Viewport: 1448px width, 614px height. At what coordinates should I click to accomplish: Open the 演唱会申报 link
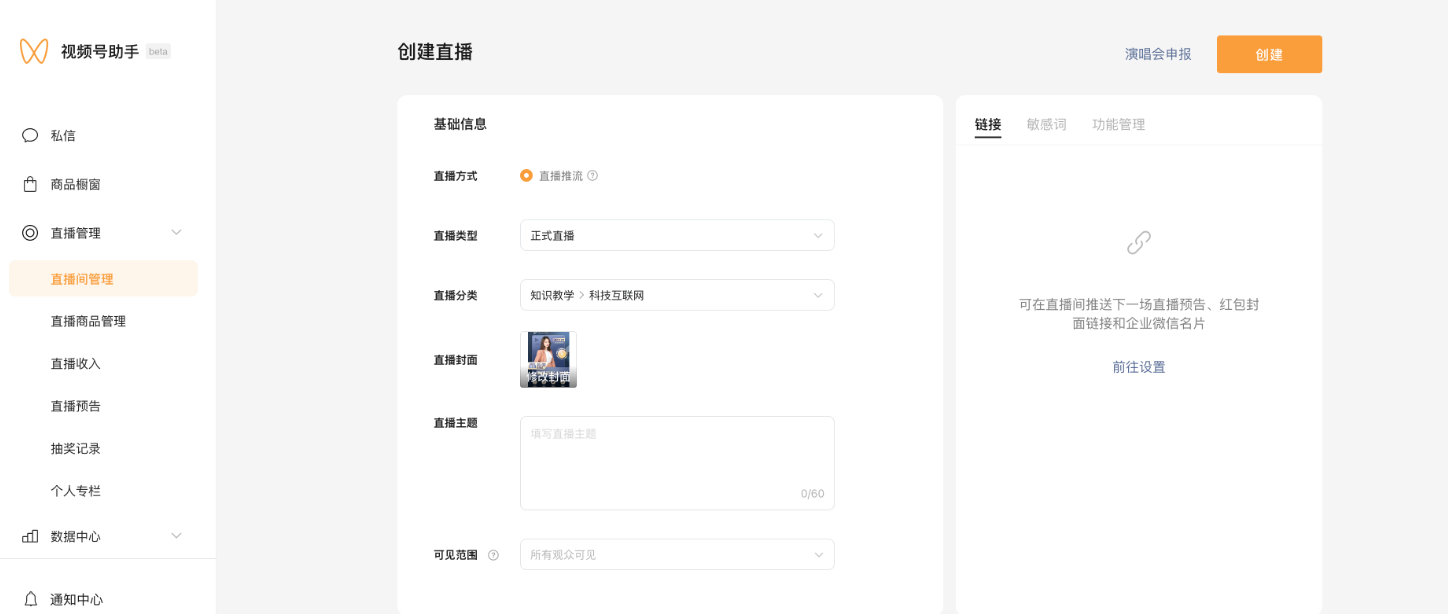point(1158,54)
